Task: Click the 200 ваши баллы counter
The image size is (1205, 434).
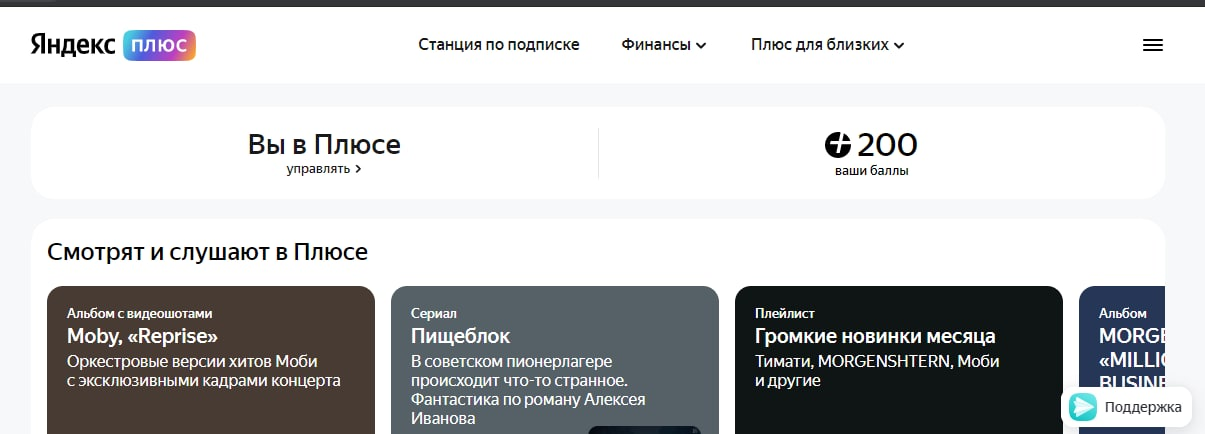Action: [x=871, y=154]
